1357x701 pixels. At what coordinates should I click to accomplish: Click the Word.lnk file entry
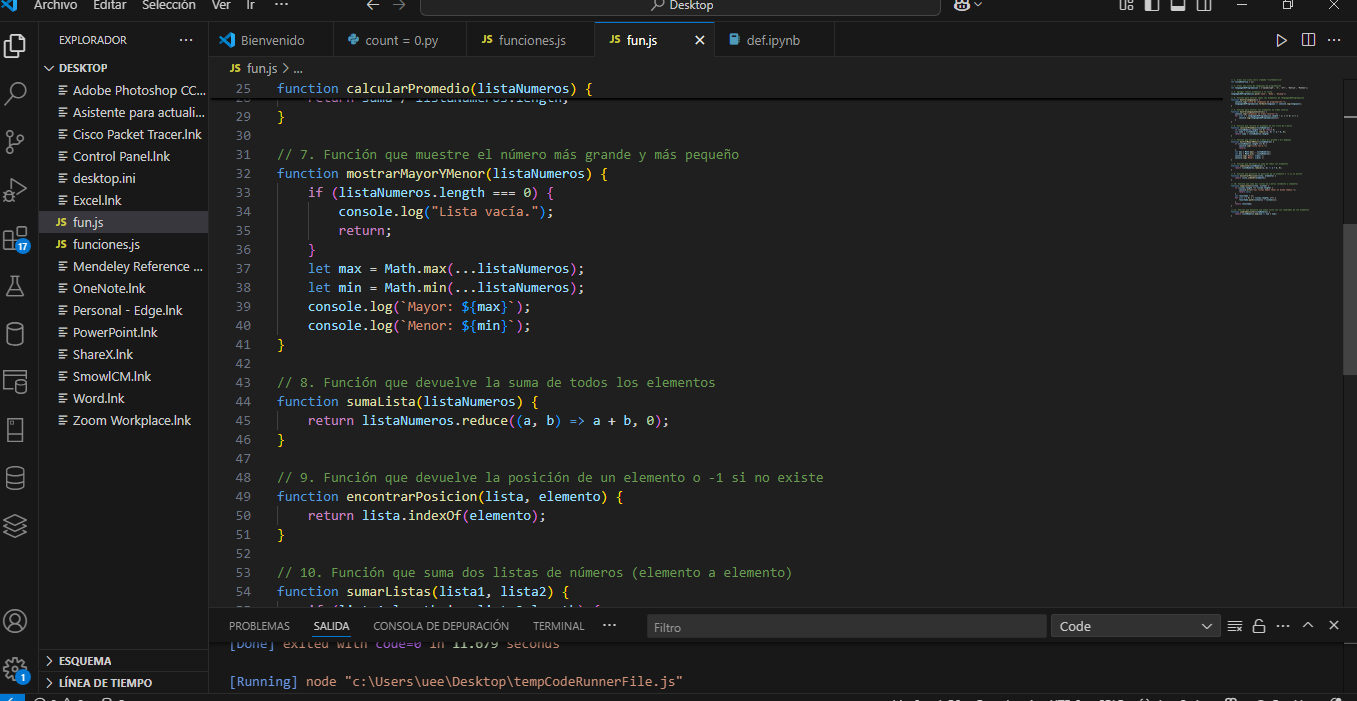coord(123,398)
